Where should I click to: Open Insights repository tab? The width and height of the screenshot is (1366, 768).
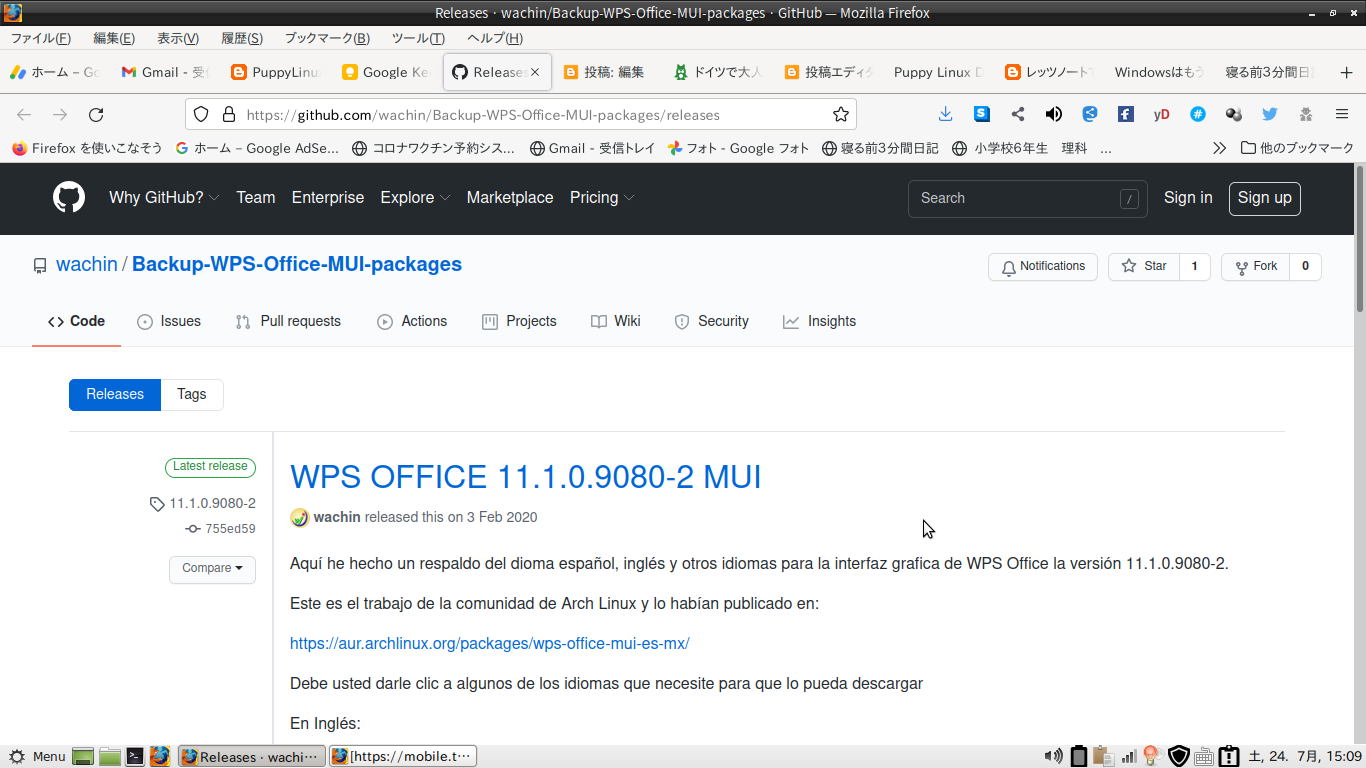[x=819, y=321]
